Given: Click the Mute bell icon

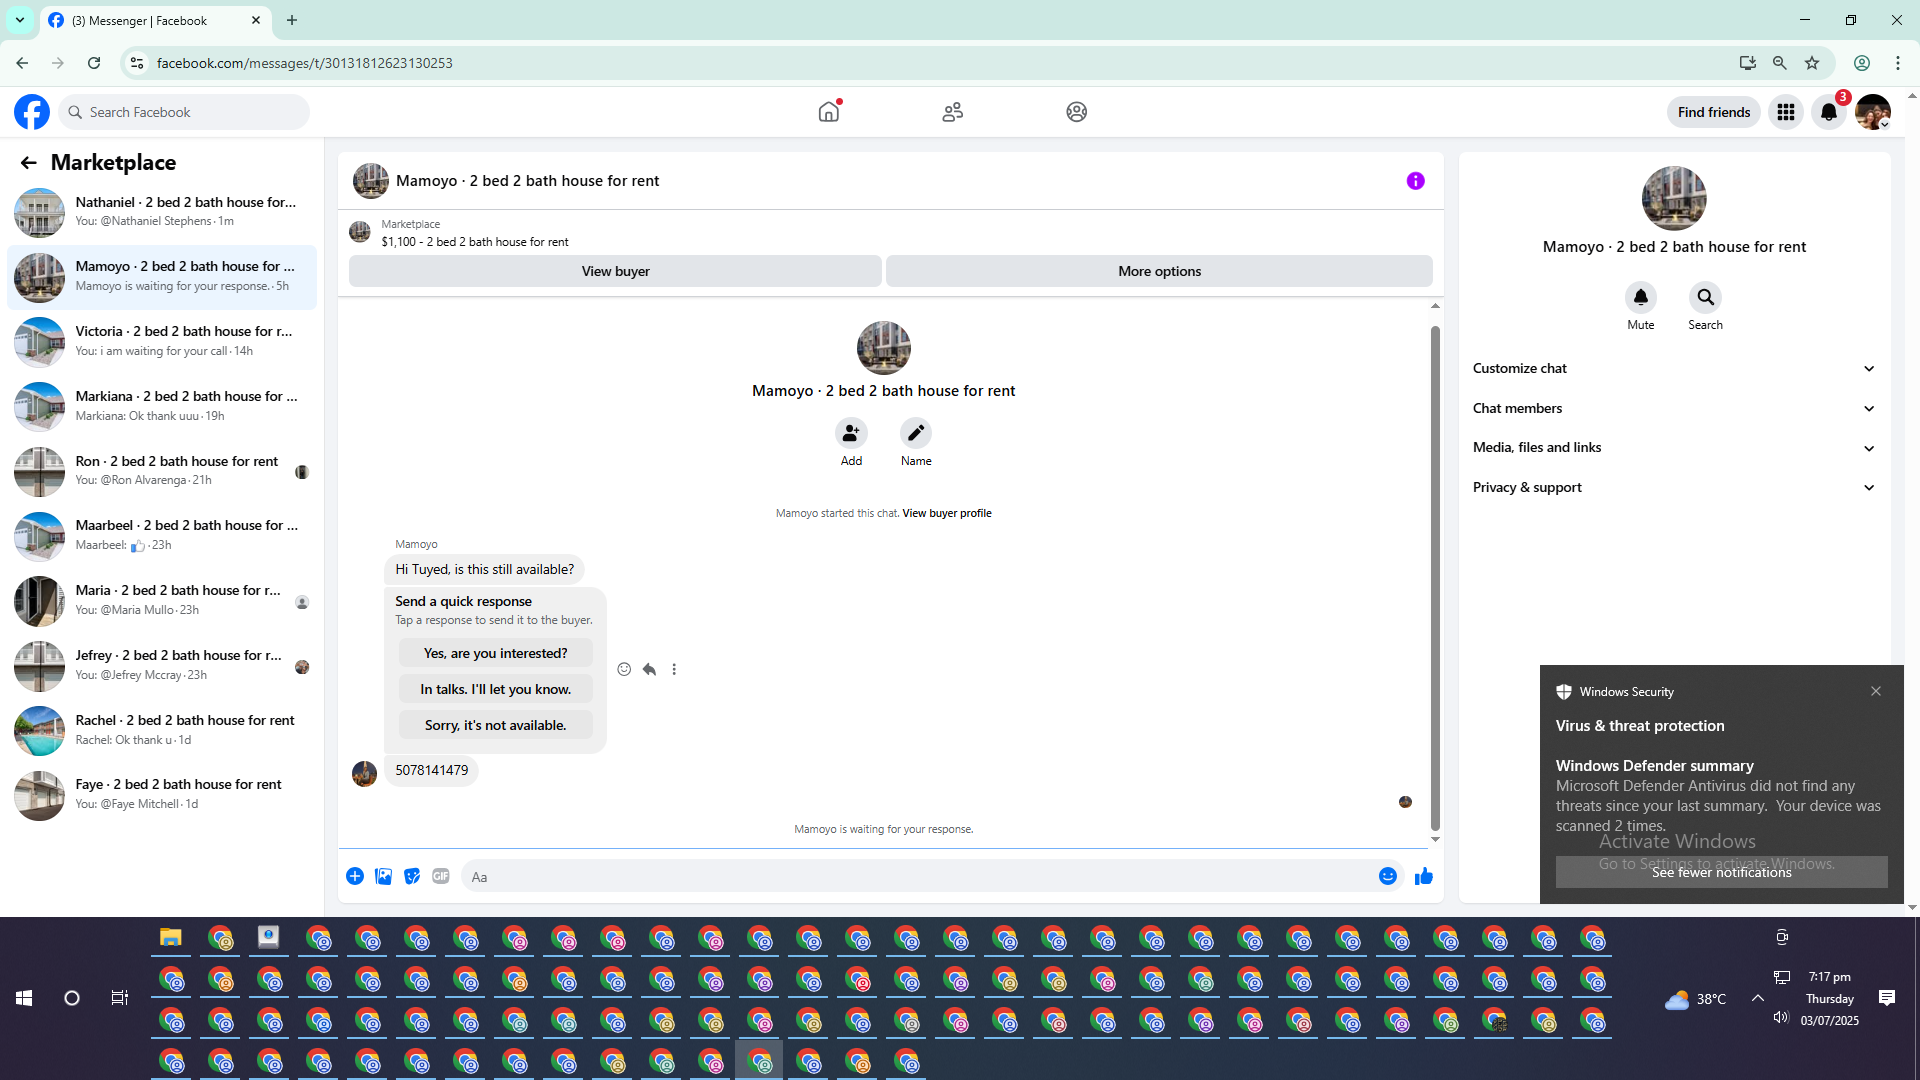Looking at the screenshot, I should 1640,298.
